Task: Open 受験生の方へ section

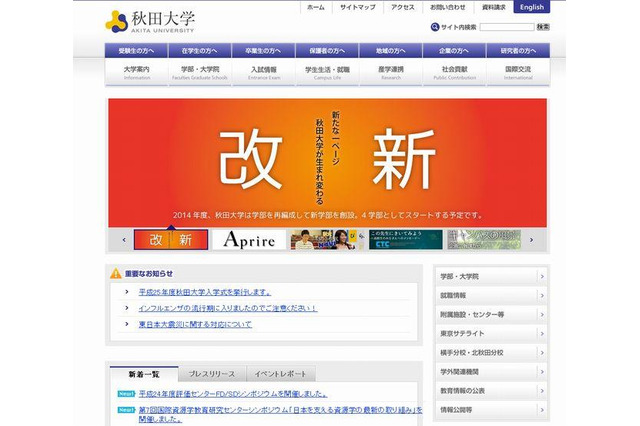Action: 136,51
